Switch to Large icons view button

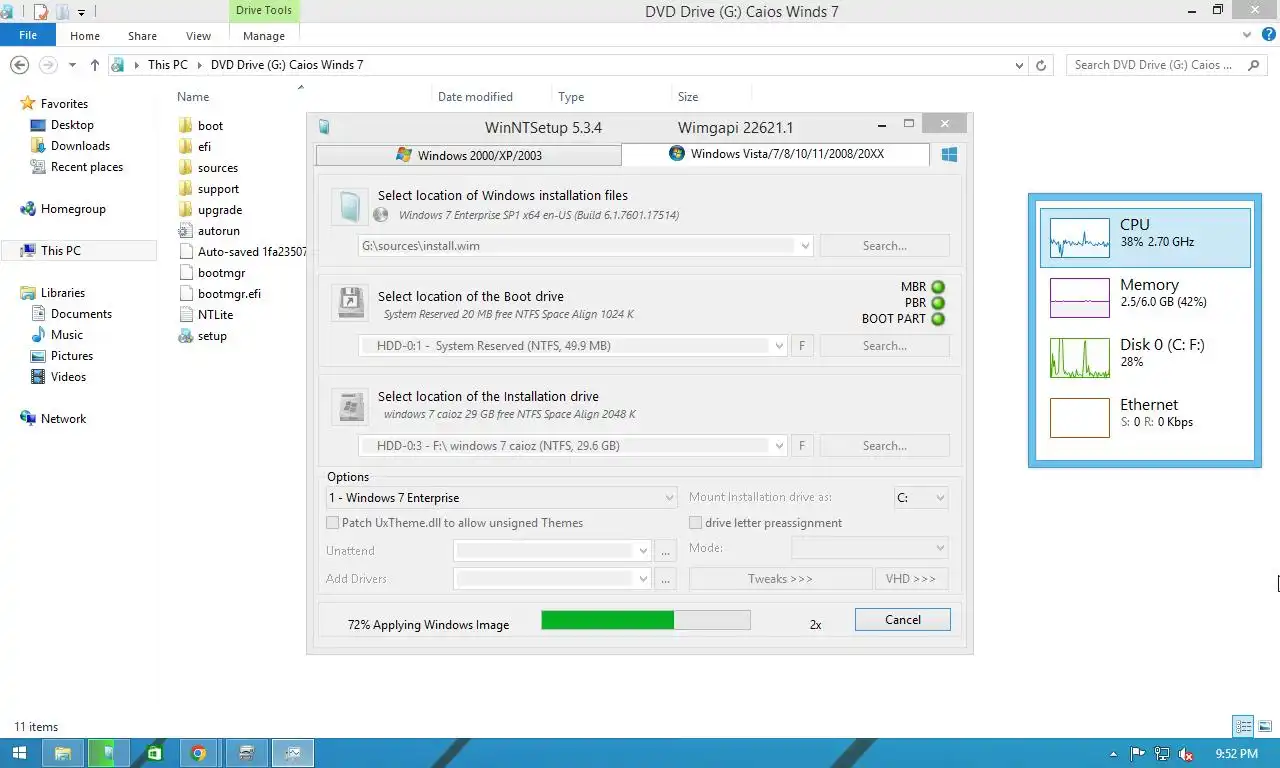[1264, 726]
